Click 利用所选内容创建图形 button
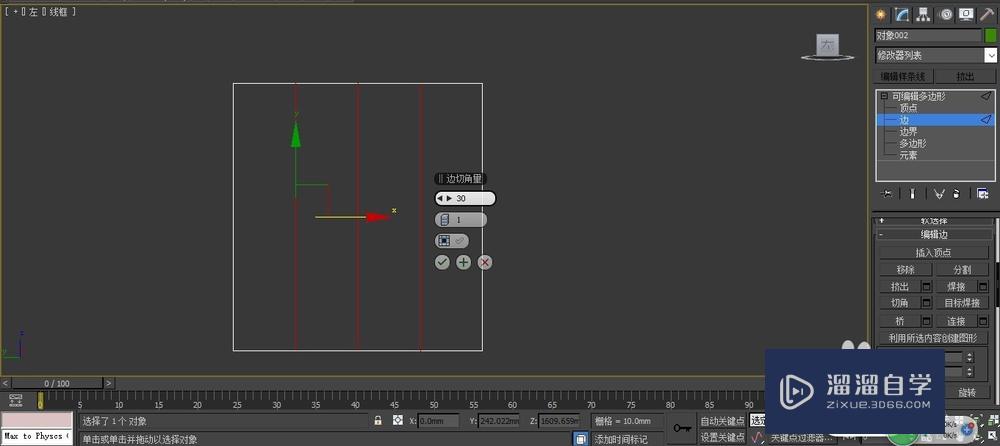The width and height of the screenshot is (1000, 446). pyautogui.click(x=934, y=338)
